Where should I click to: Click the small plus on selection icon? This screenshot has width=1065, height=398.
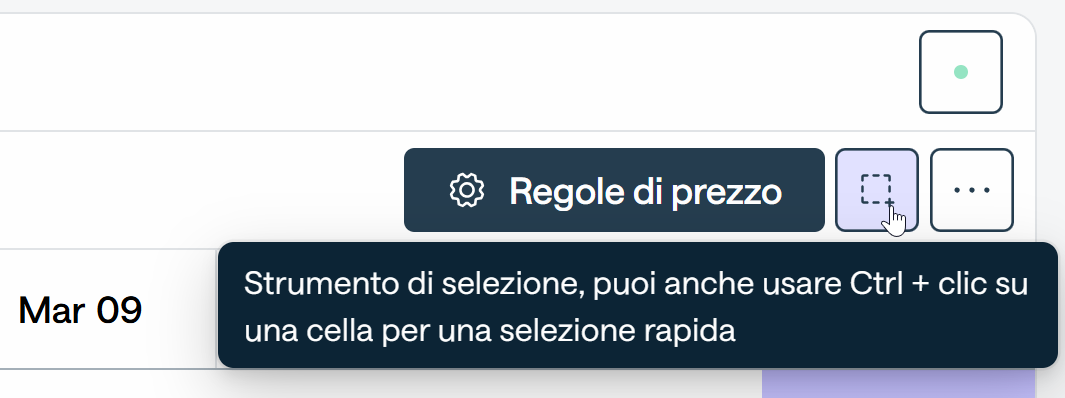[x=889, y=202]
